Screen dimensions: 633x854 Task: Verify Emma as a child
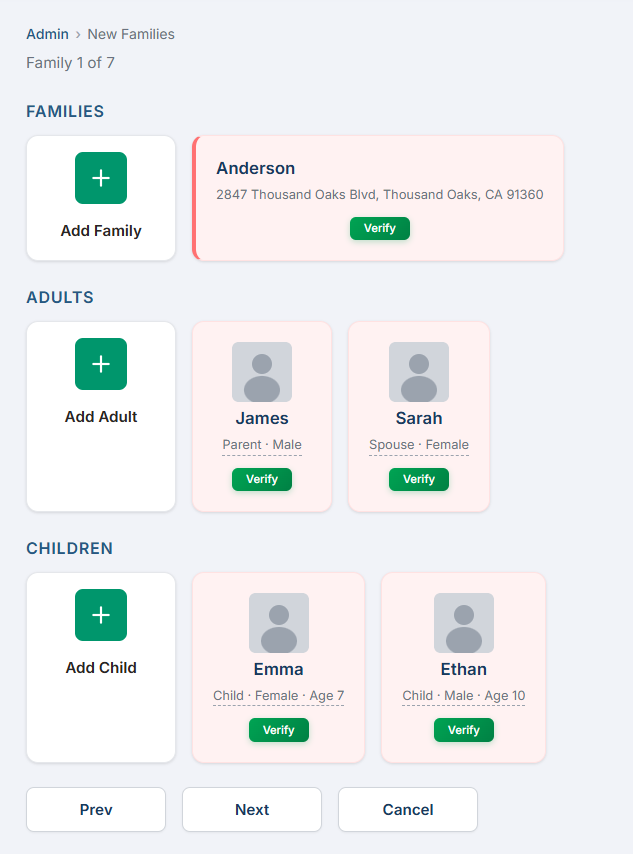click(x=278, y=730)
